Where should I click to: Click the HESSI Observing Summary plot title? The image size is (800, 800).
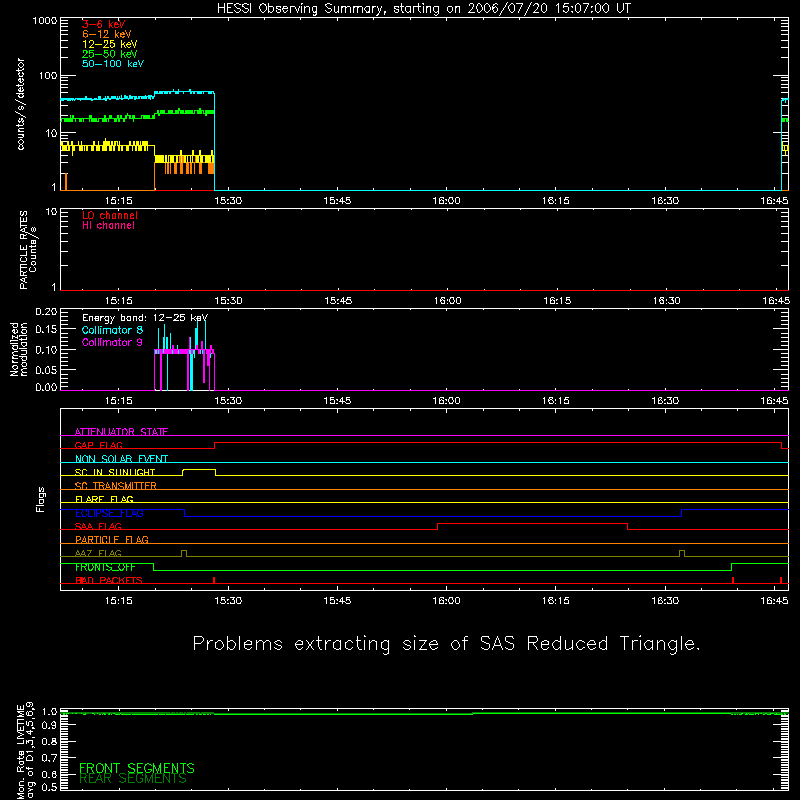423,9
